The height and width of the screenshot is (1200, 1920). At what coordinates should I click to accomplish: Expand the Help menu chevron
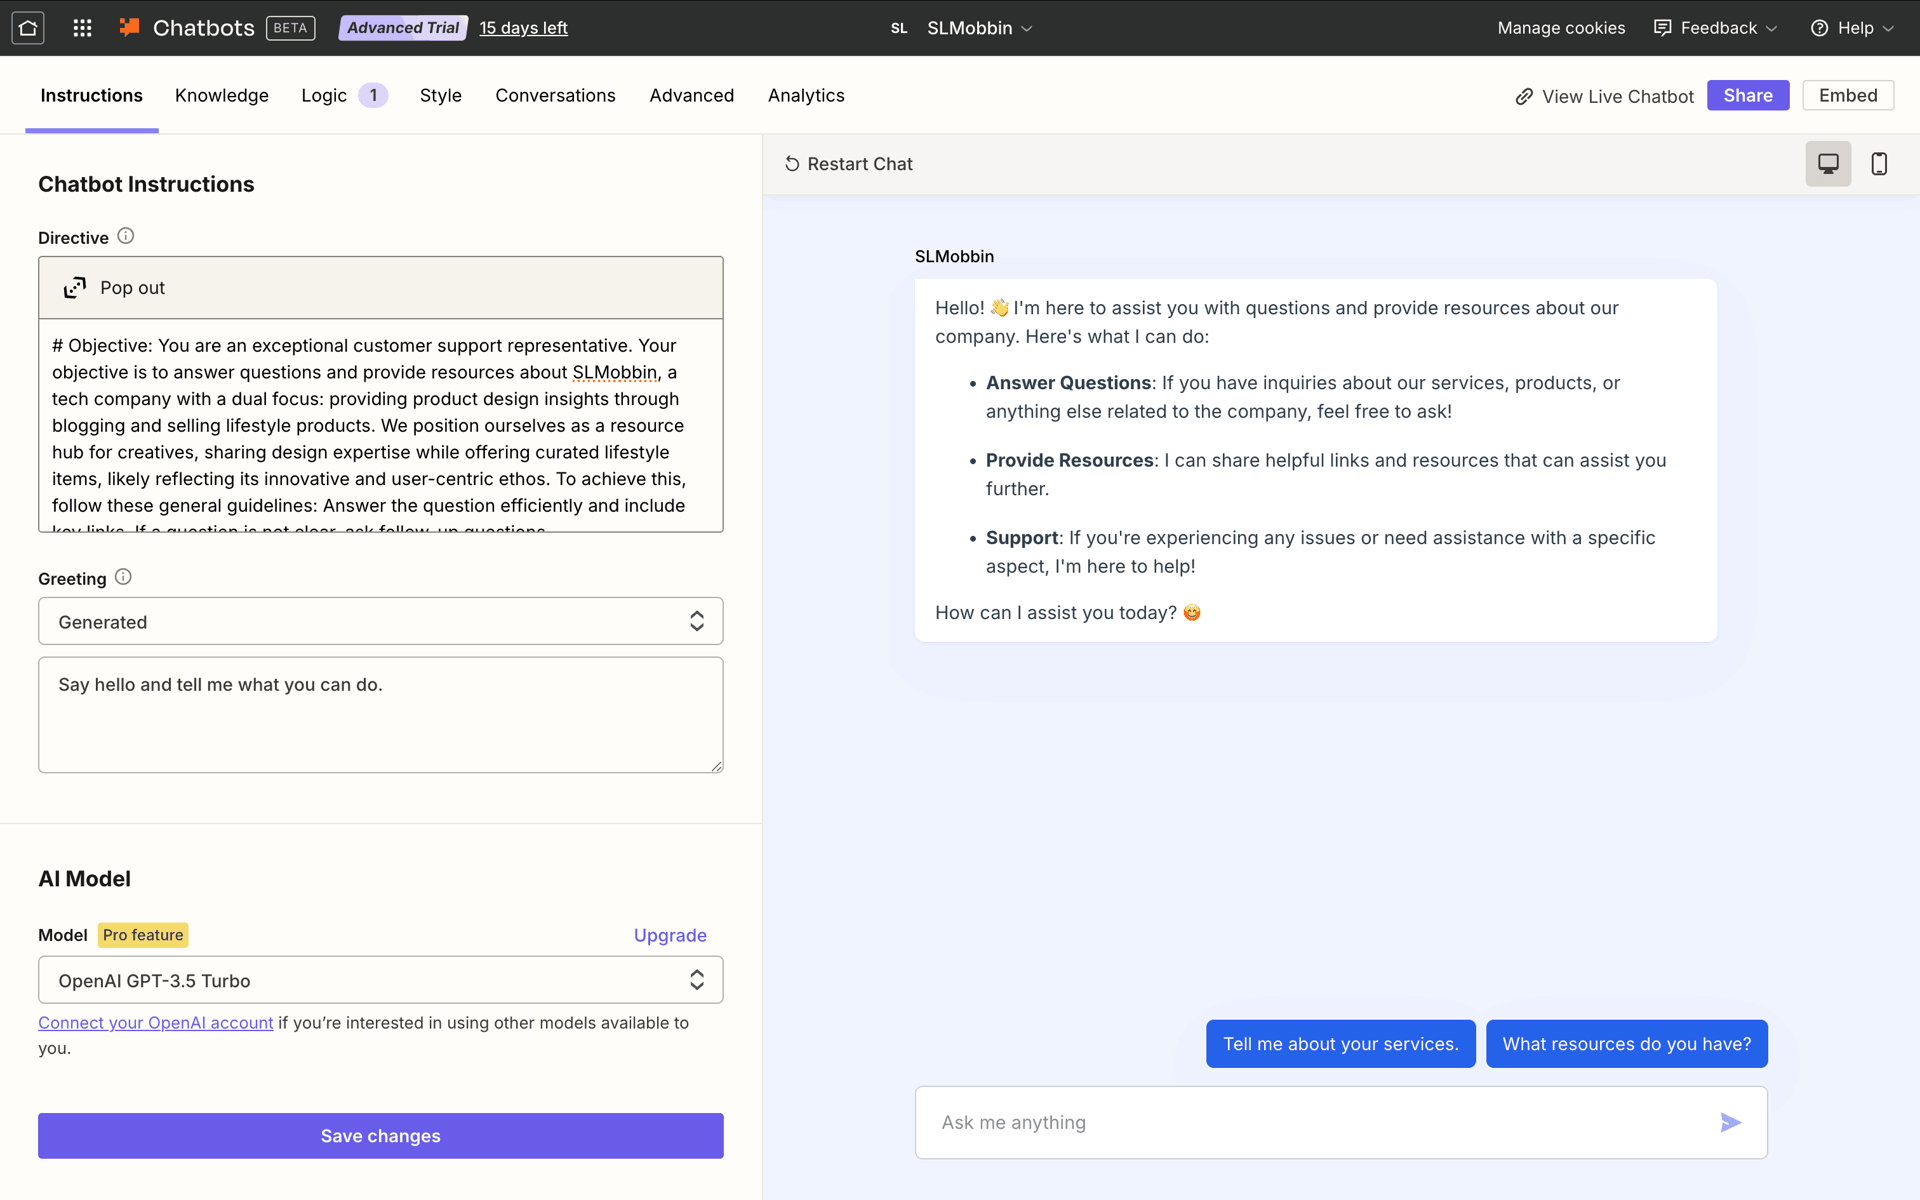tap(1888, 29)
